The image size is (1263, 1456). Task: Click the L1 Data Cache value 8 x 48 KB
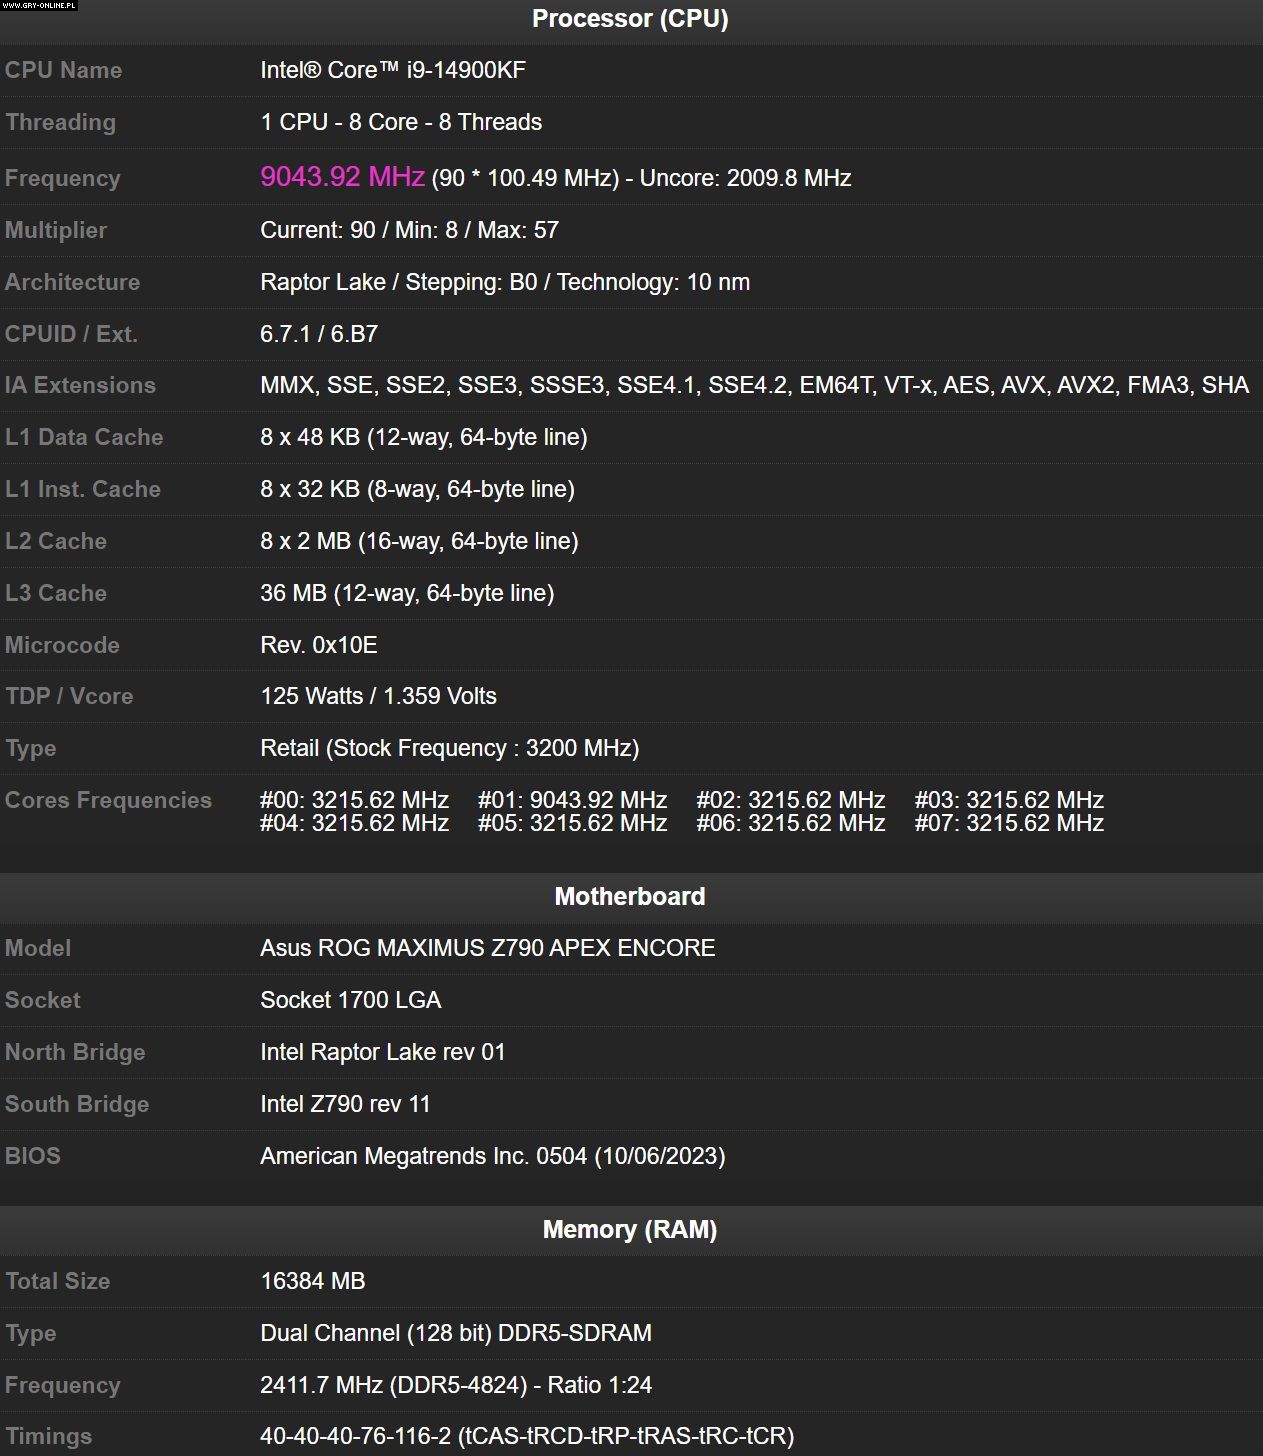coord(424,437)
